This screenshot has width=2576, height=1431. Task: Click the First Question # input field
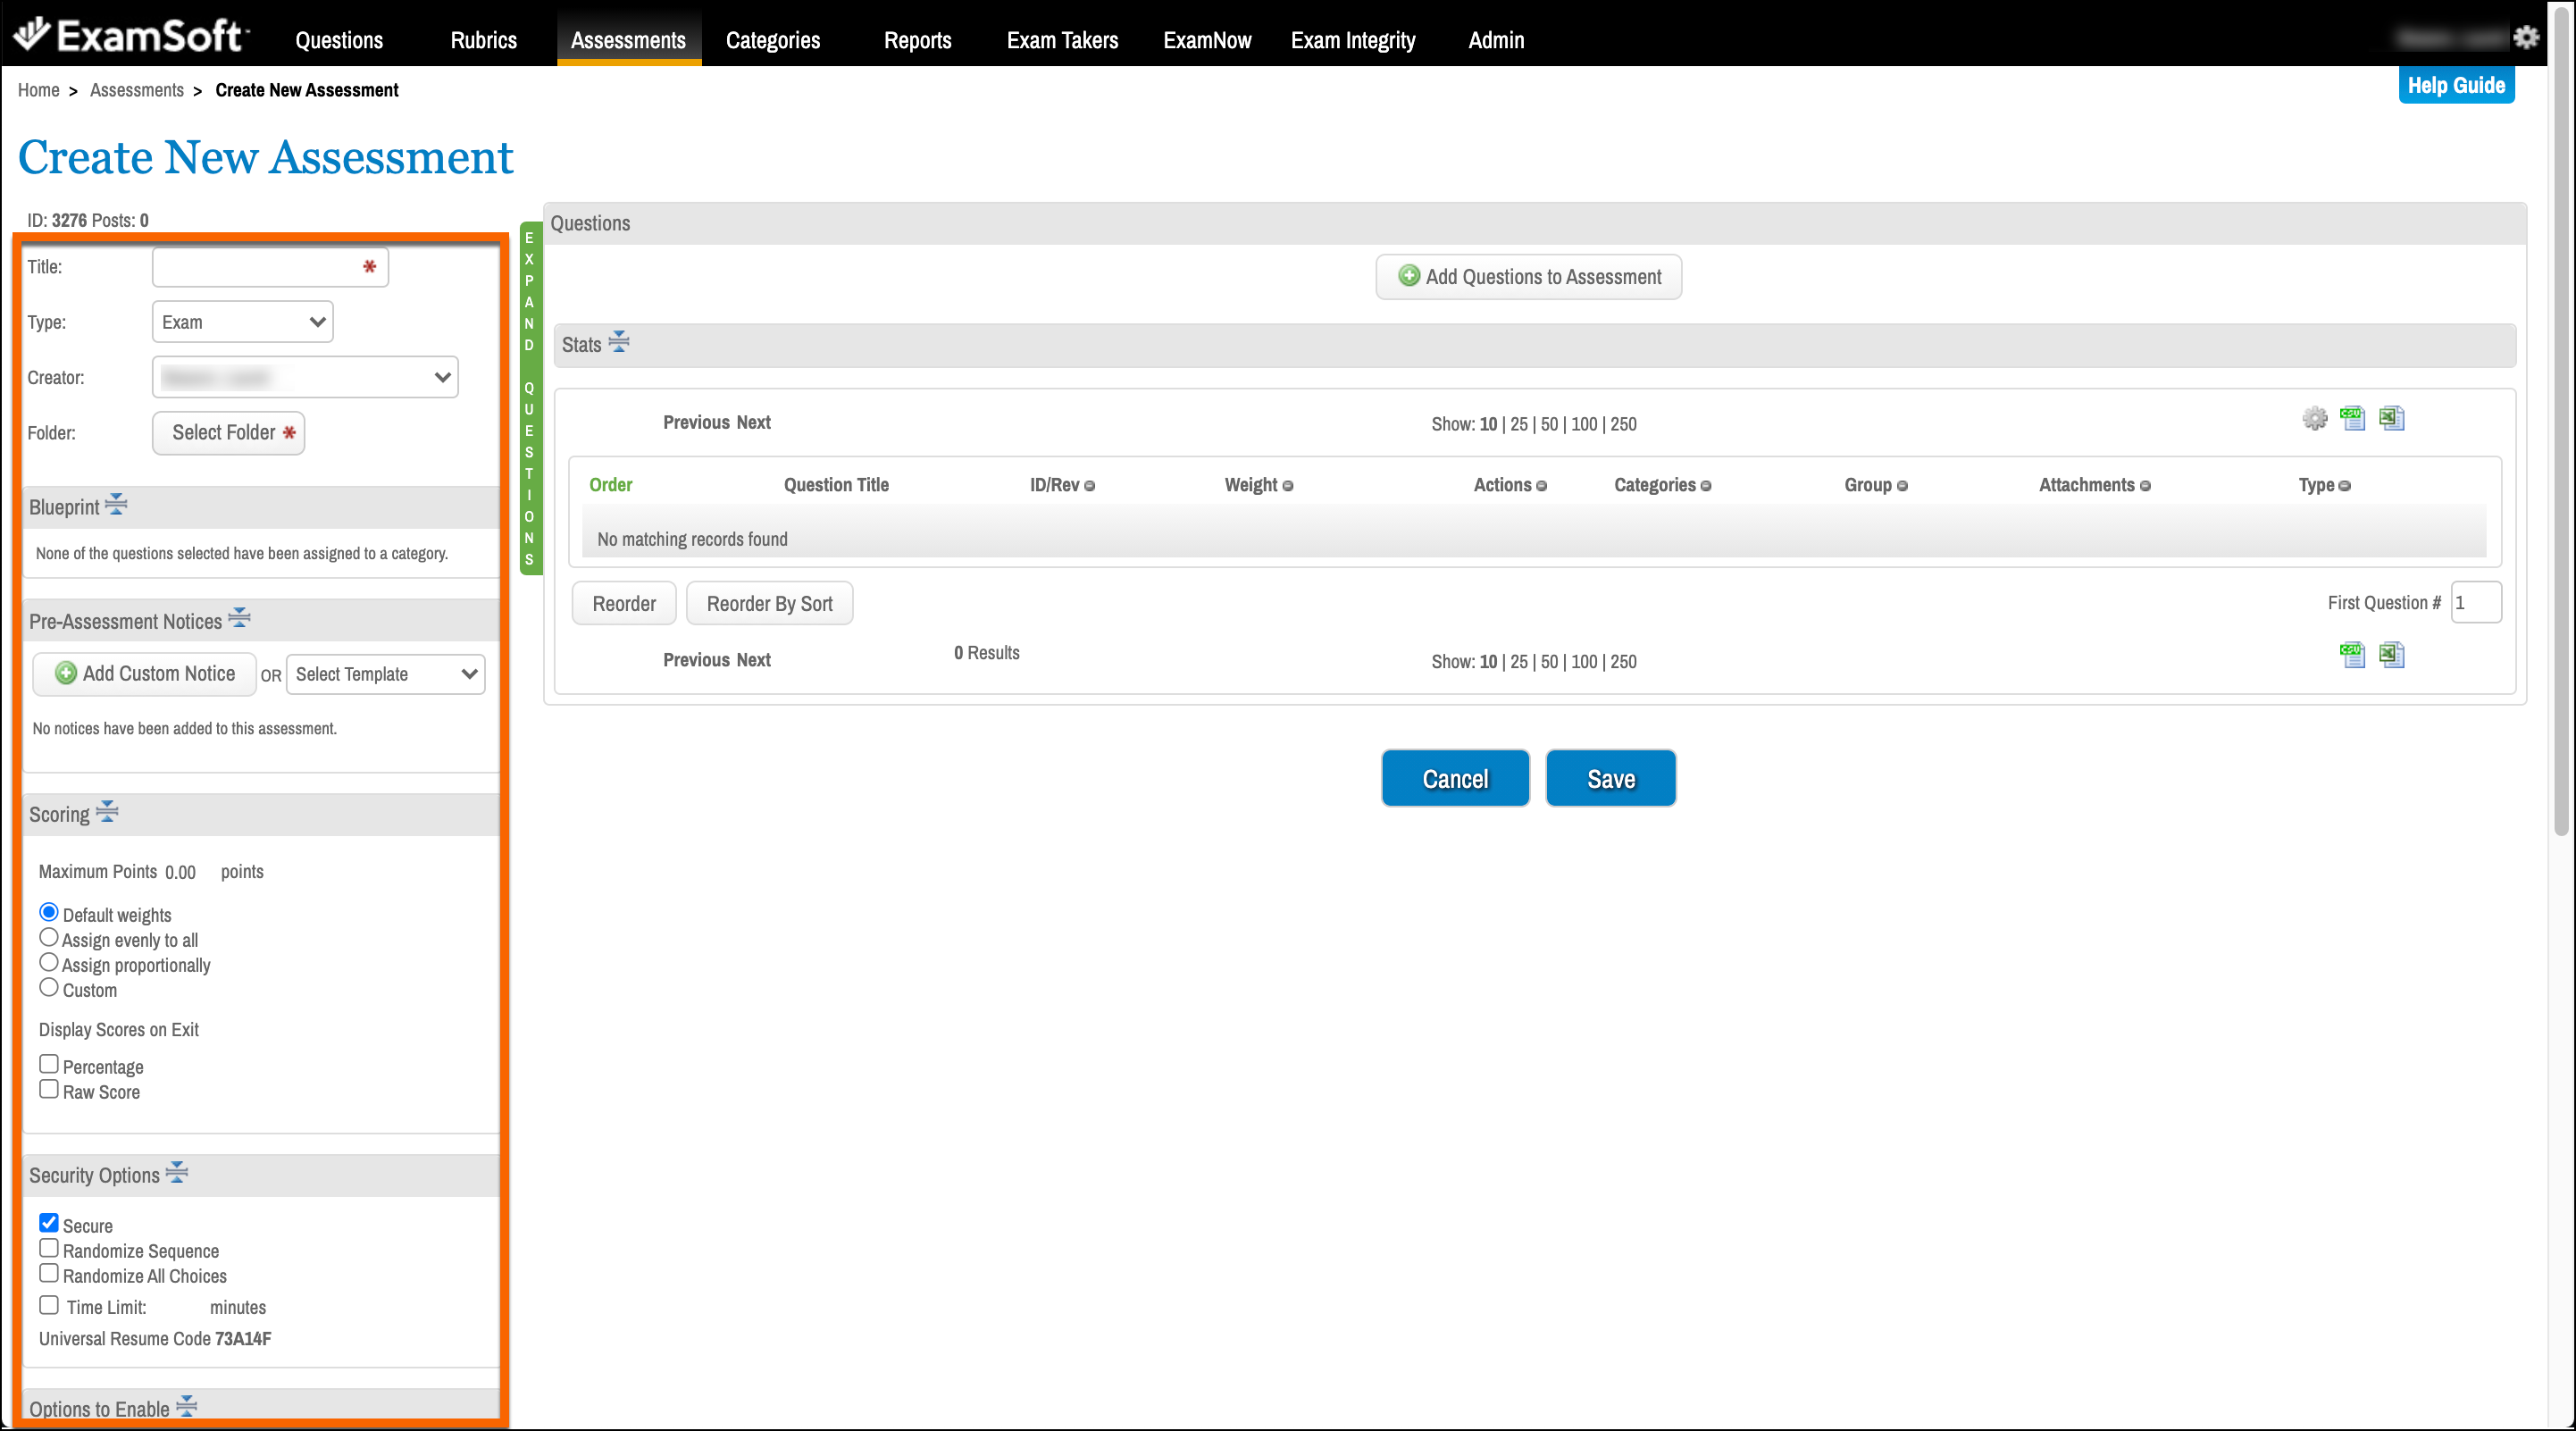point(2476,602)
